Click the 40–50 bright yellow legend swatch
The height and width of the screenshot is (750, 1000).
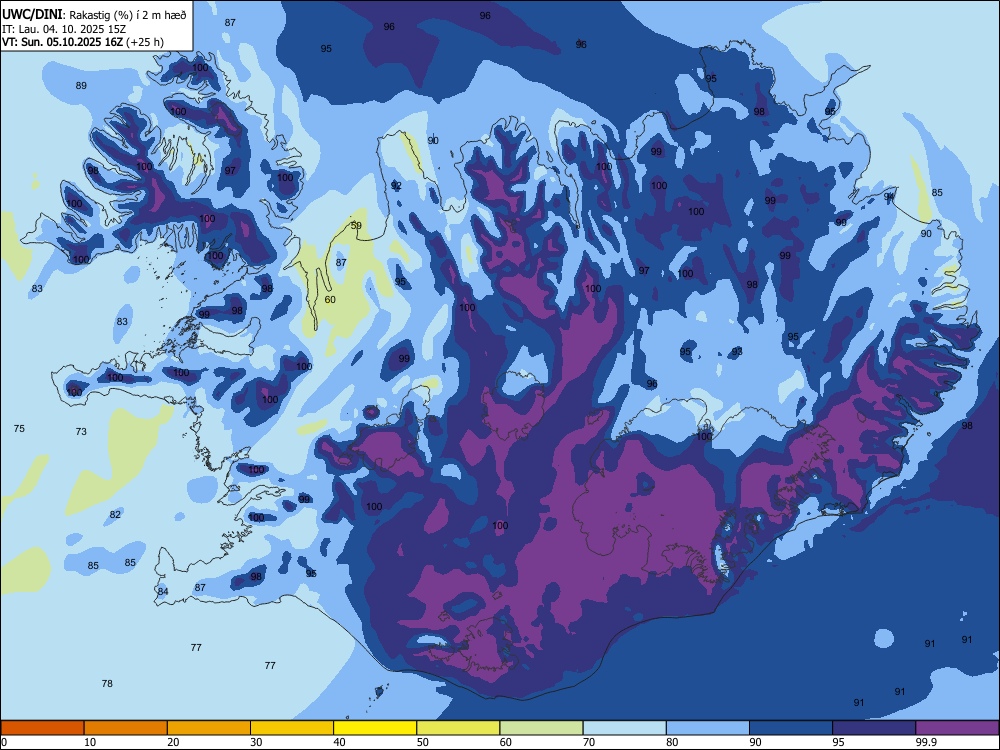point(375,728)
